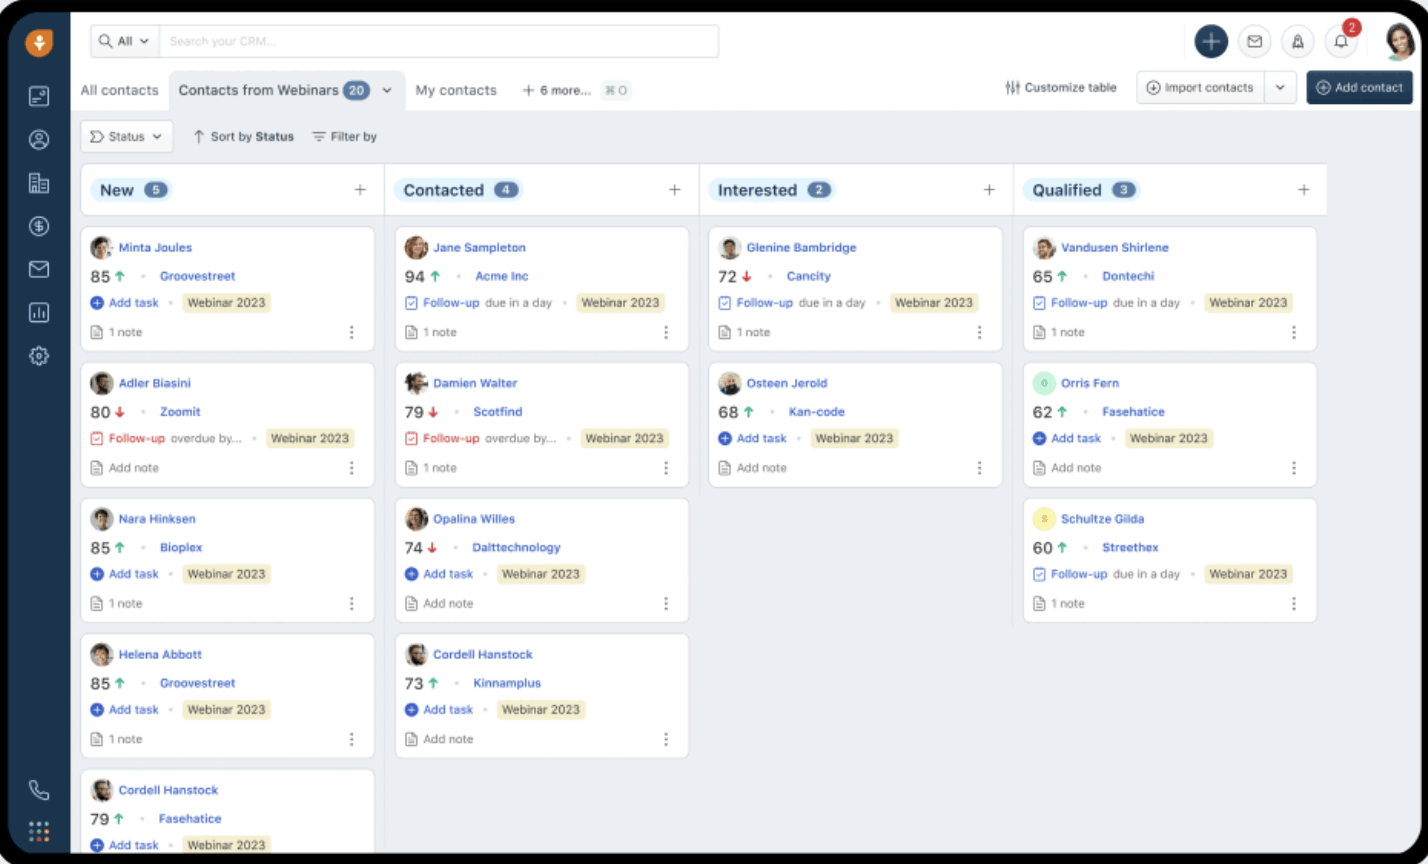
Task: Open the reports chart icon in sidebar
Action: pos(39,312)
